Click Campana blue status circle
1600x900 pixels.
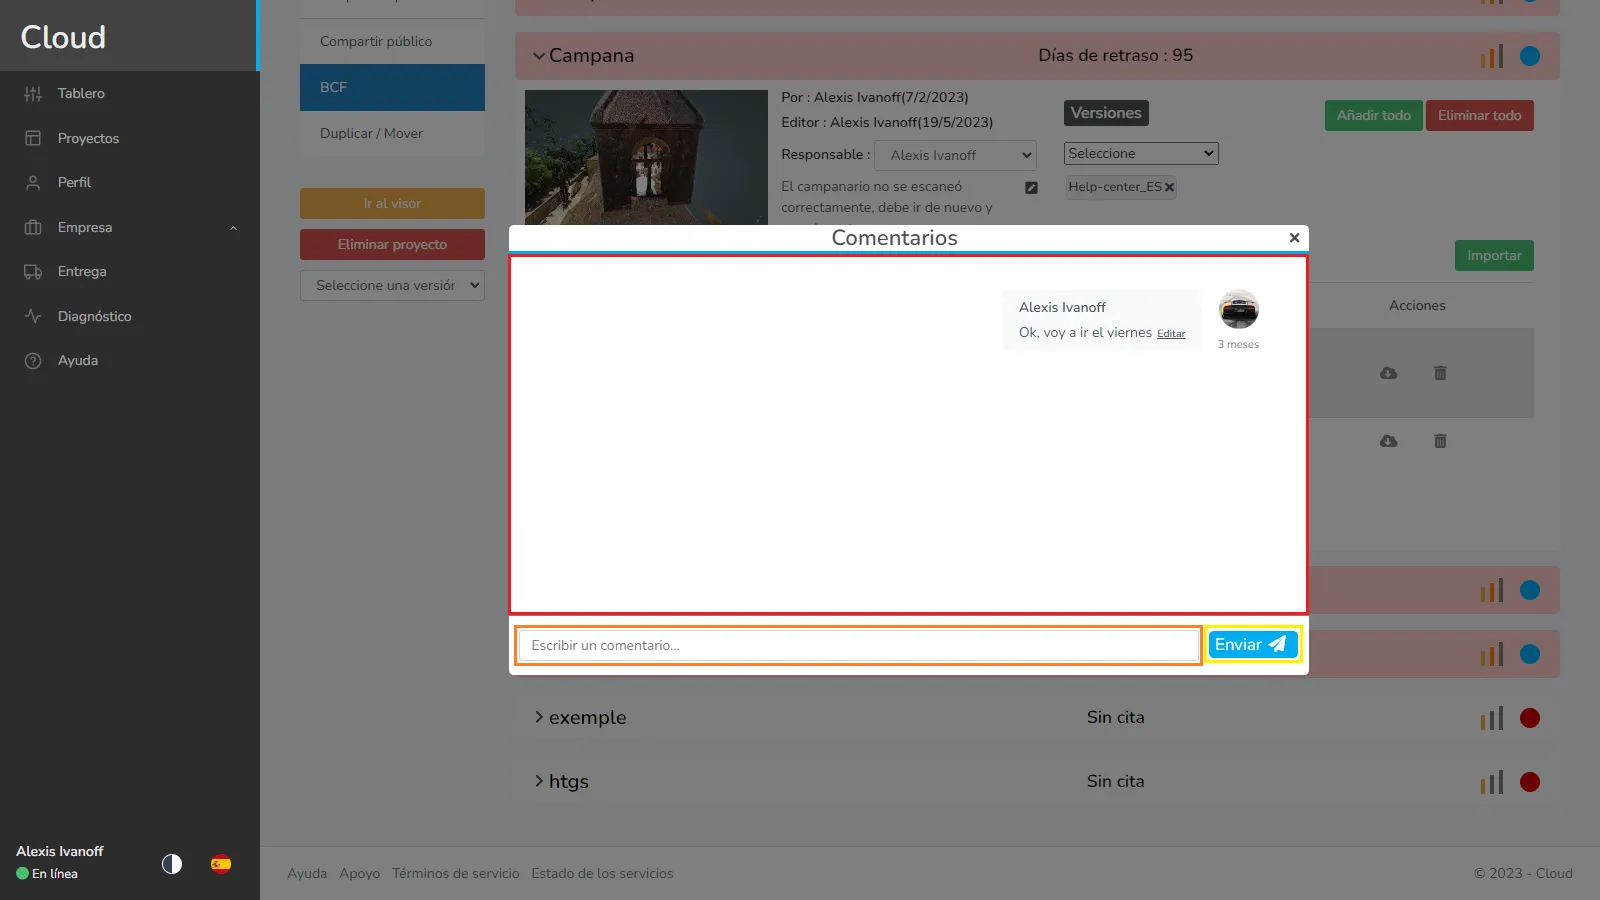(x=1530, y=56)
